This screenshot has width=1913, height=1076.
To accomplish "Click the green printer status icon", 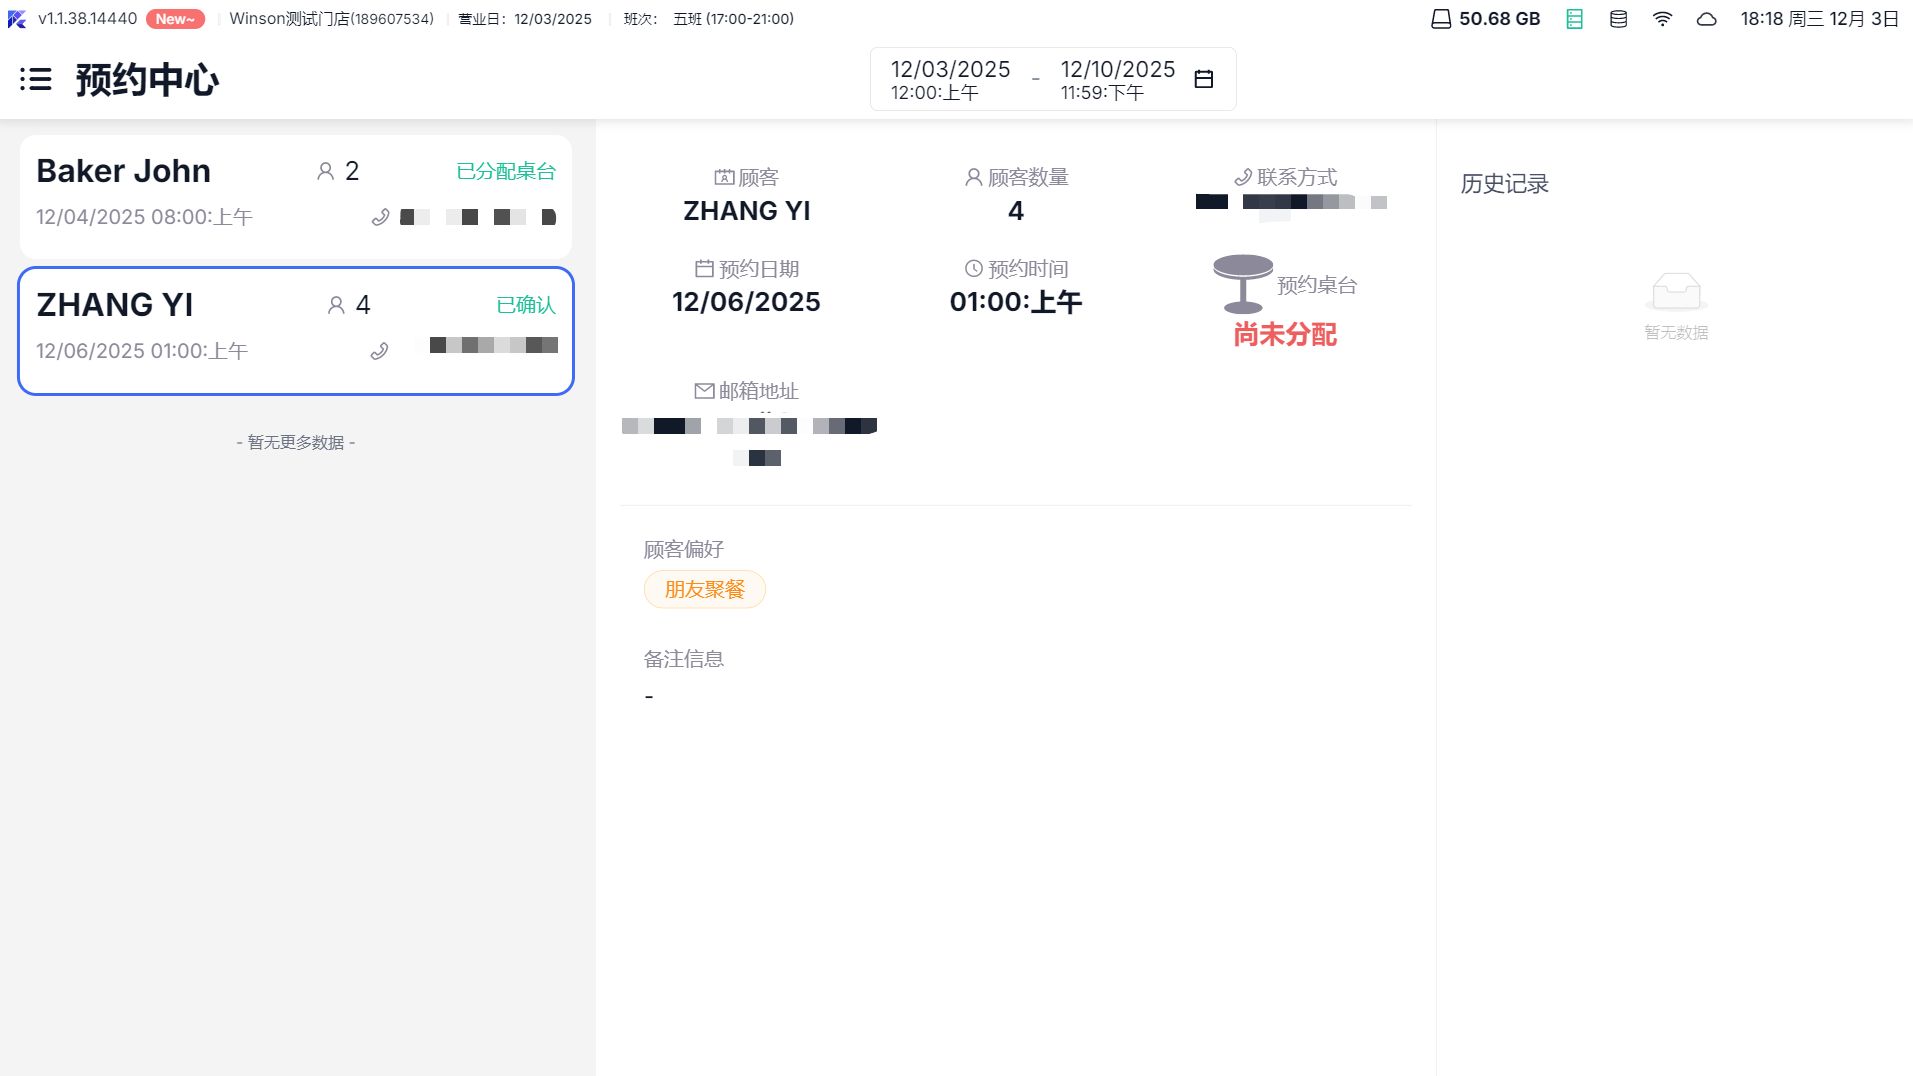I will click(x=1574, y=19).
